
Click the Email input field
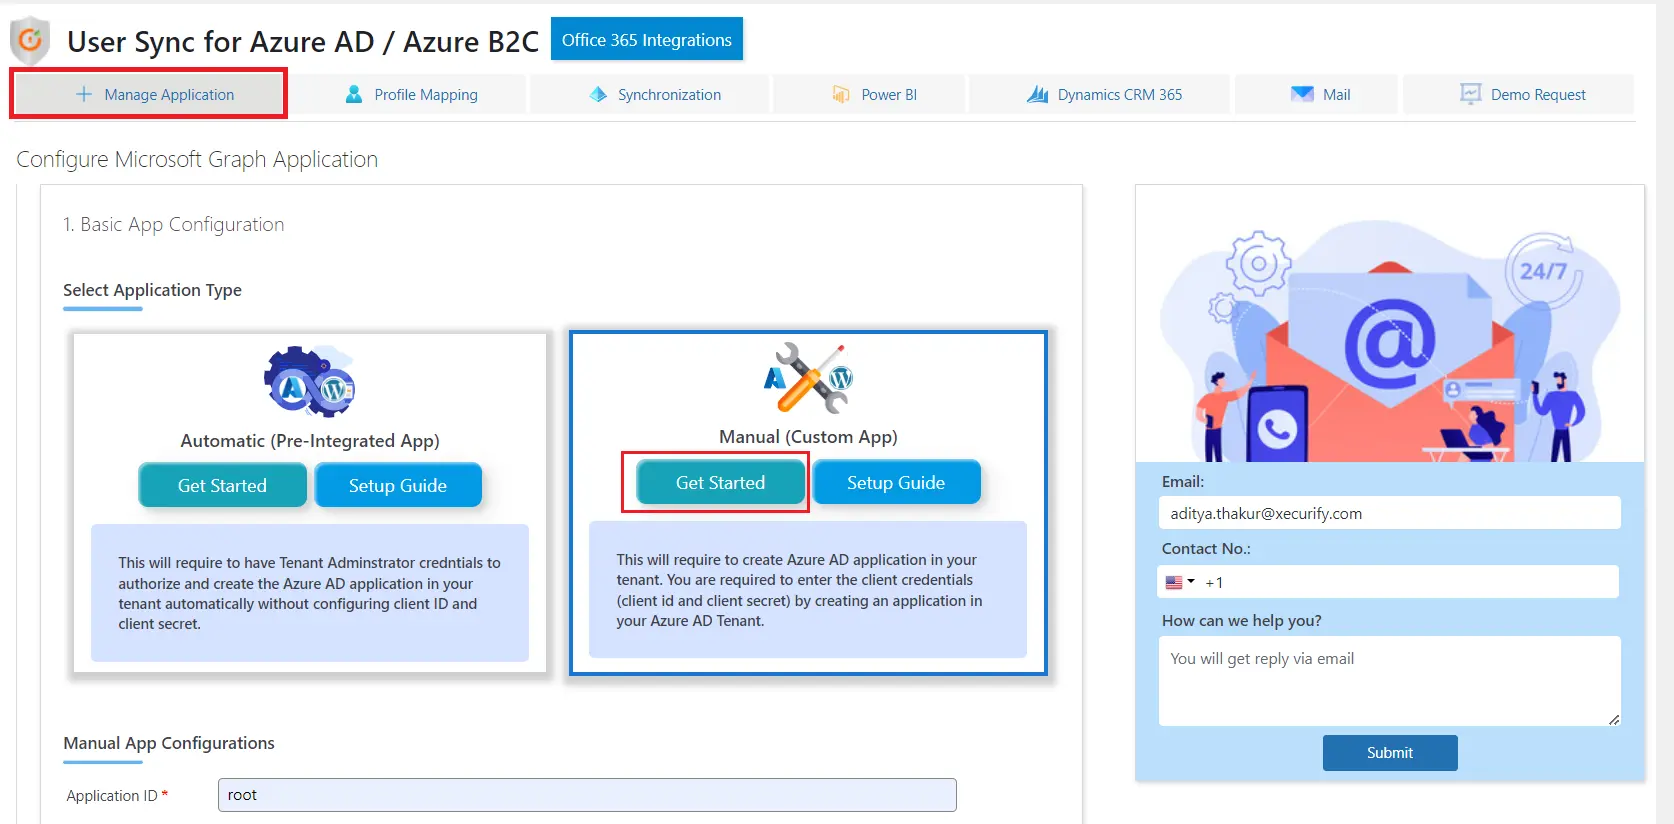(1389, 513)
